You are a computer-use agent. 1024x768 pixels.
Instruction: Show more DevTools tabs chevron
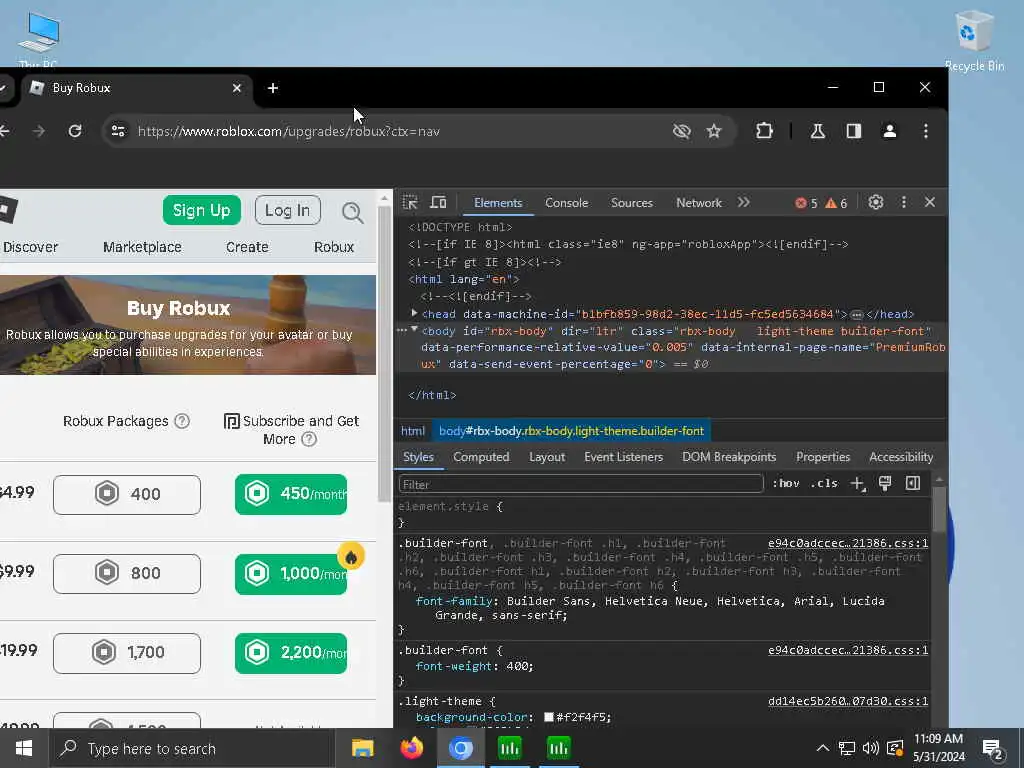[744, 202]
